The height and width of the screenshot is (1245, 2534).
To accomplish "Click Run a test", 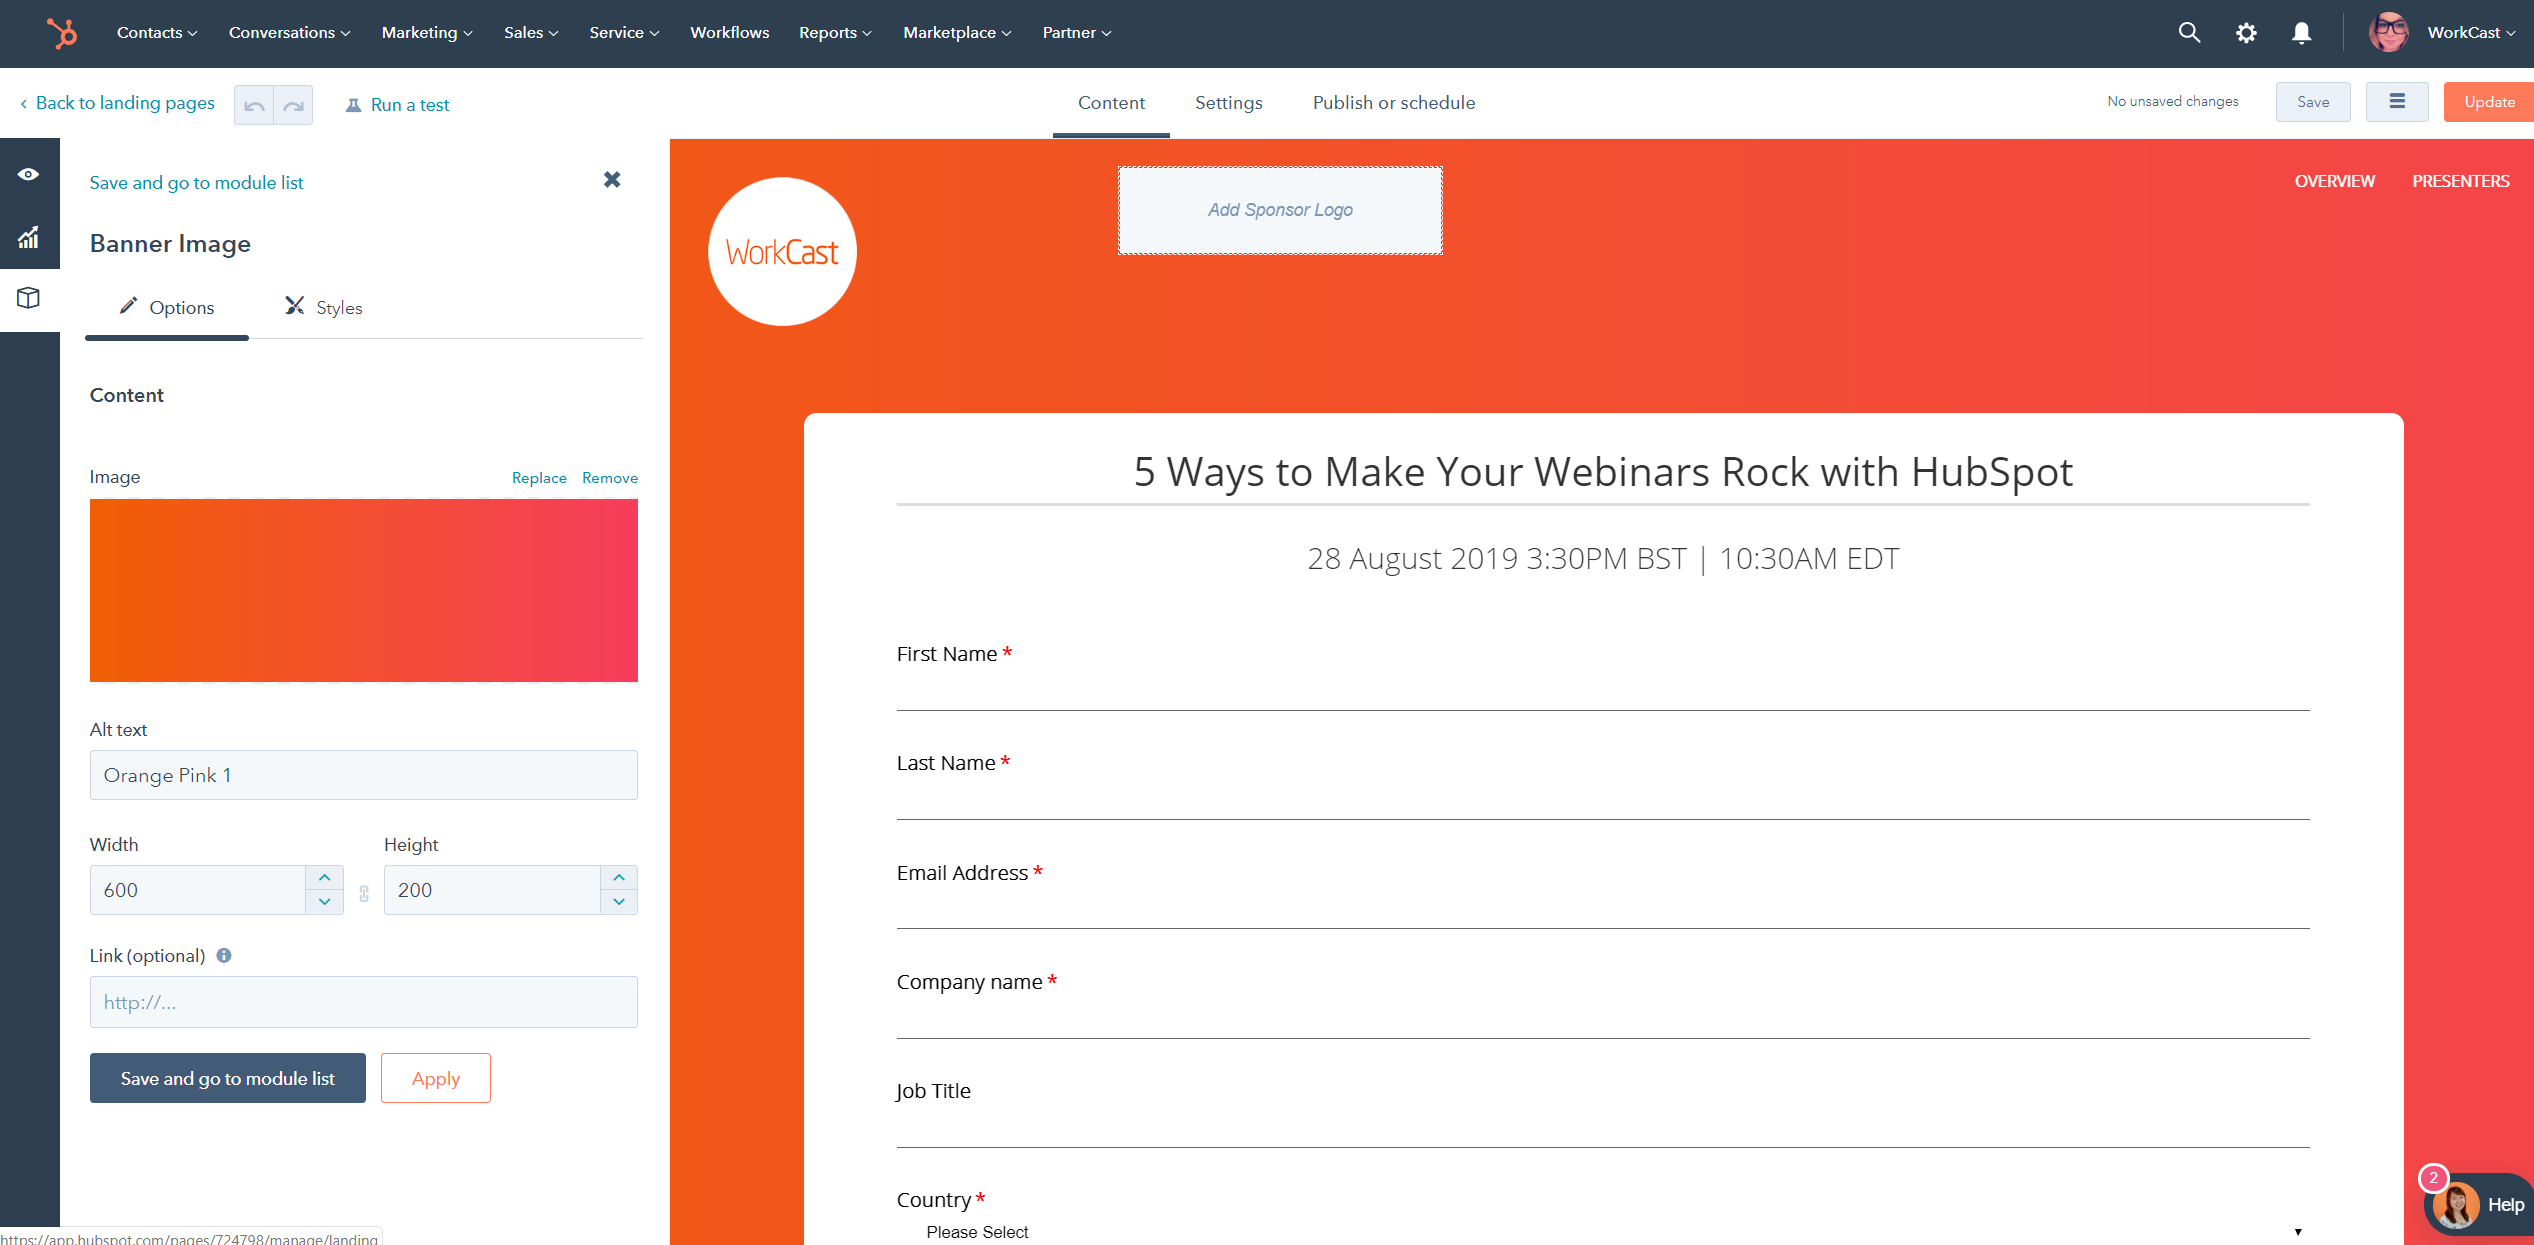I will [x=398, y=105].
